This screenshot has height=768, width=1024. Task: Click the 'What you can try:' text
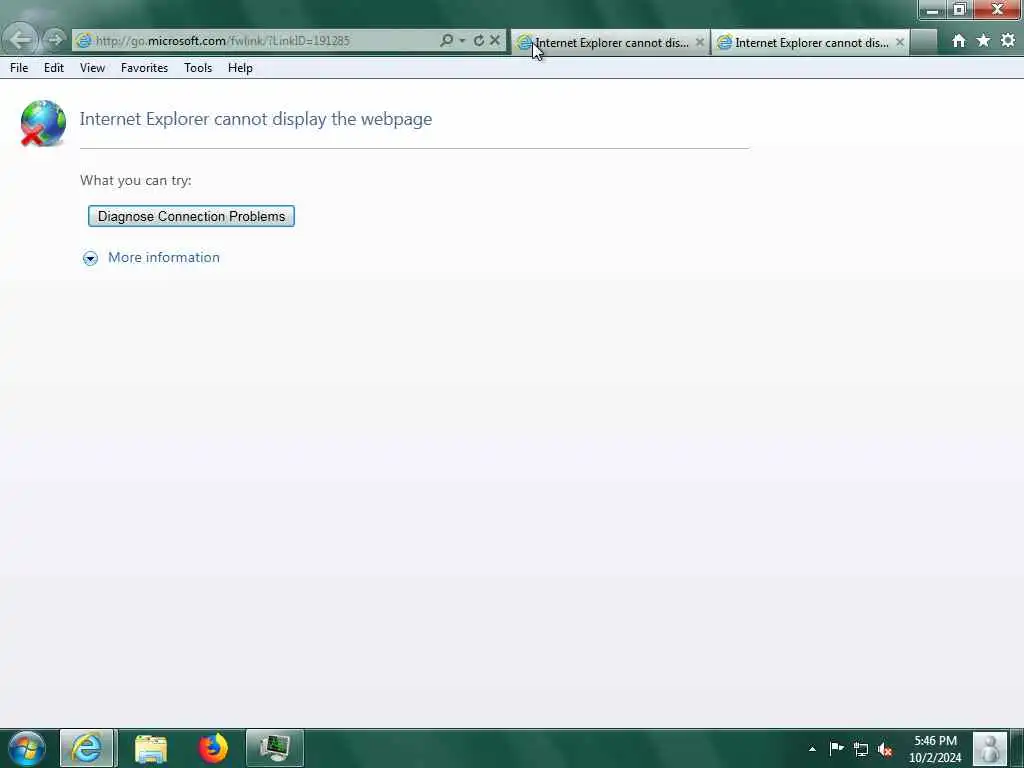coord(136,180)
